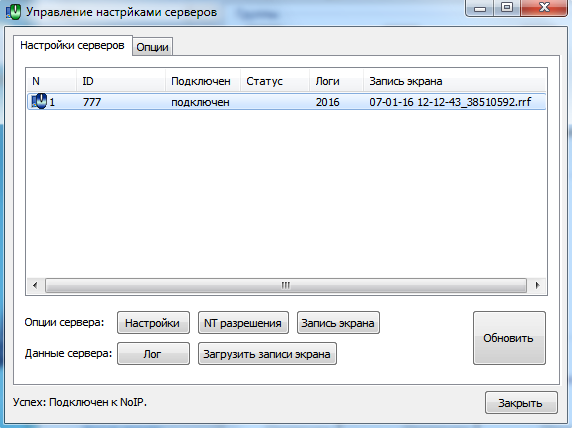This screenshot has height=428, width=572.
Task: Click the application icon in the title bar
Action: tap(13, 12)
